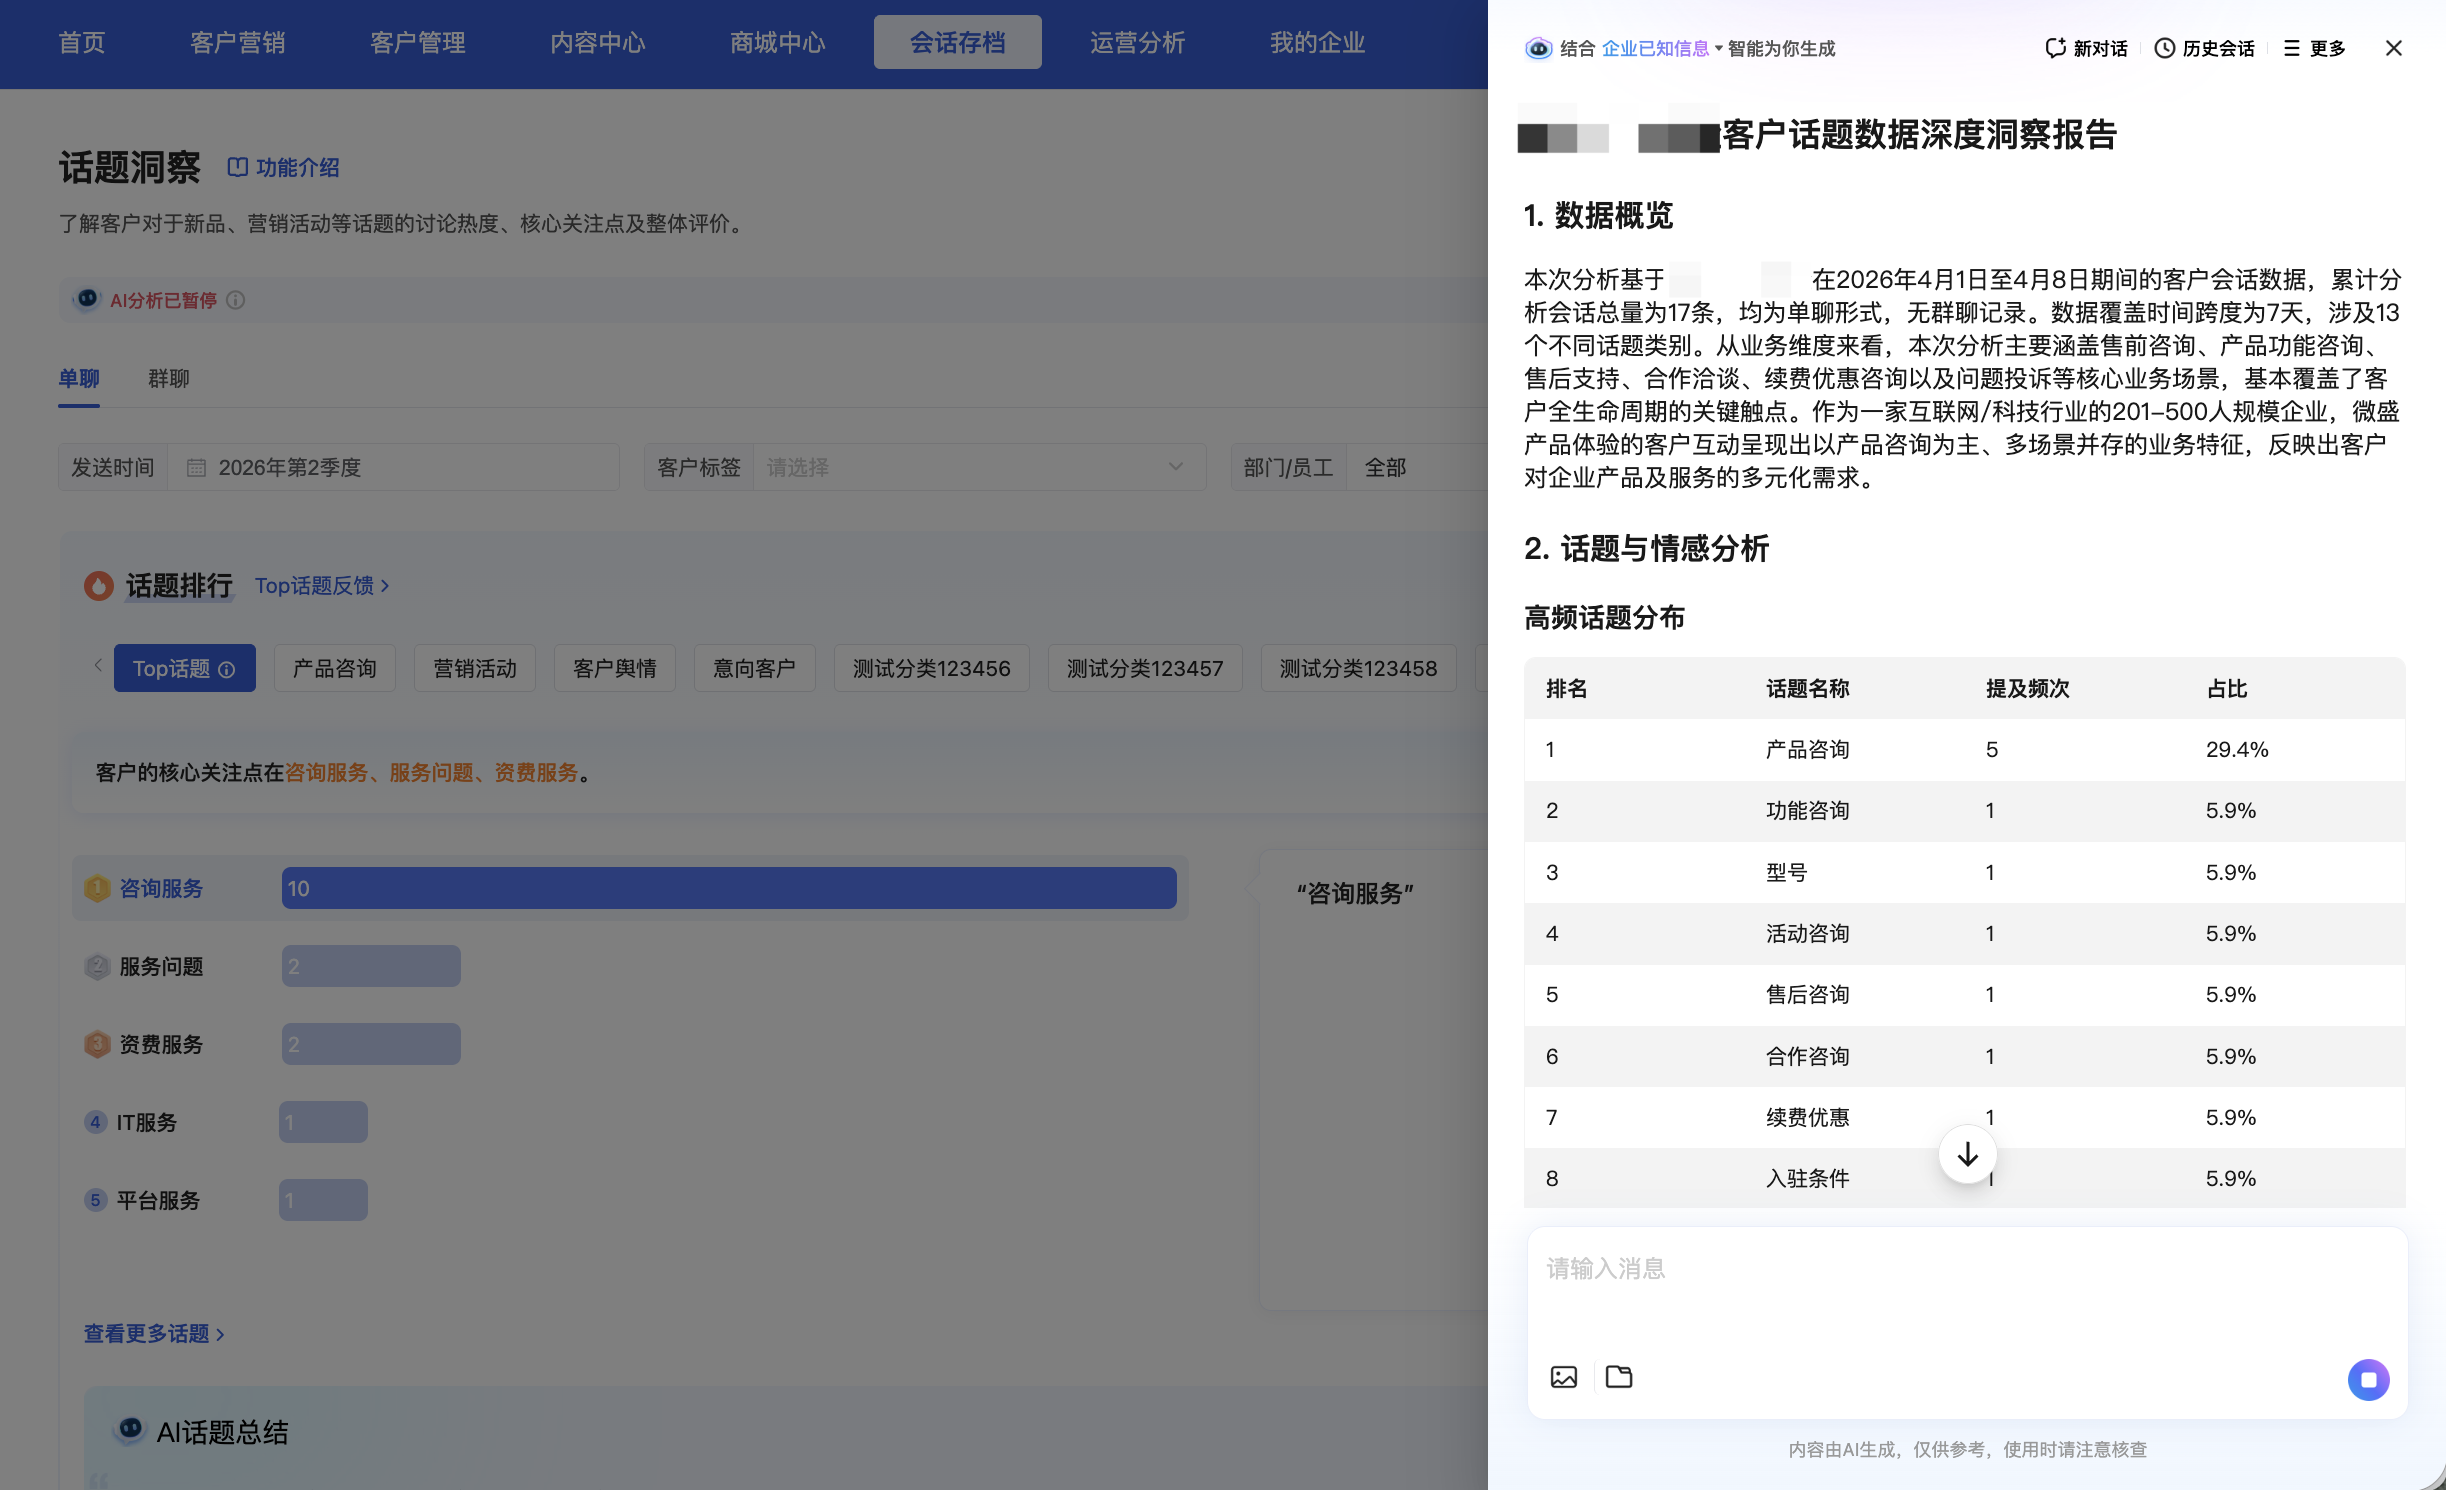Click the info icon on Top话题 chip
2446x1490 pixels.
tap(227, 669)
